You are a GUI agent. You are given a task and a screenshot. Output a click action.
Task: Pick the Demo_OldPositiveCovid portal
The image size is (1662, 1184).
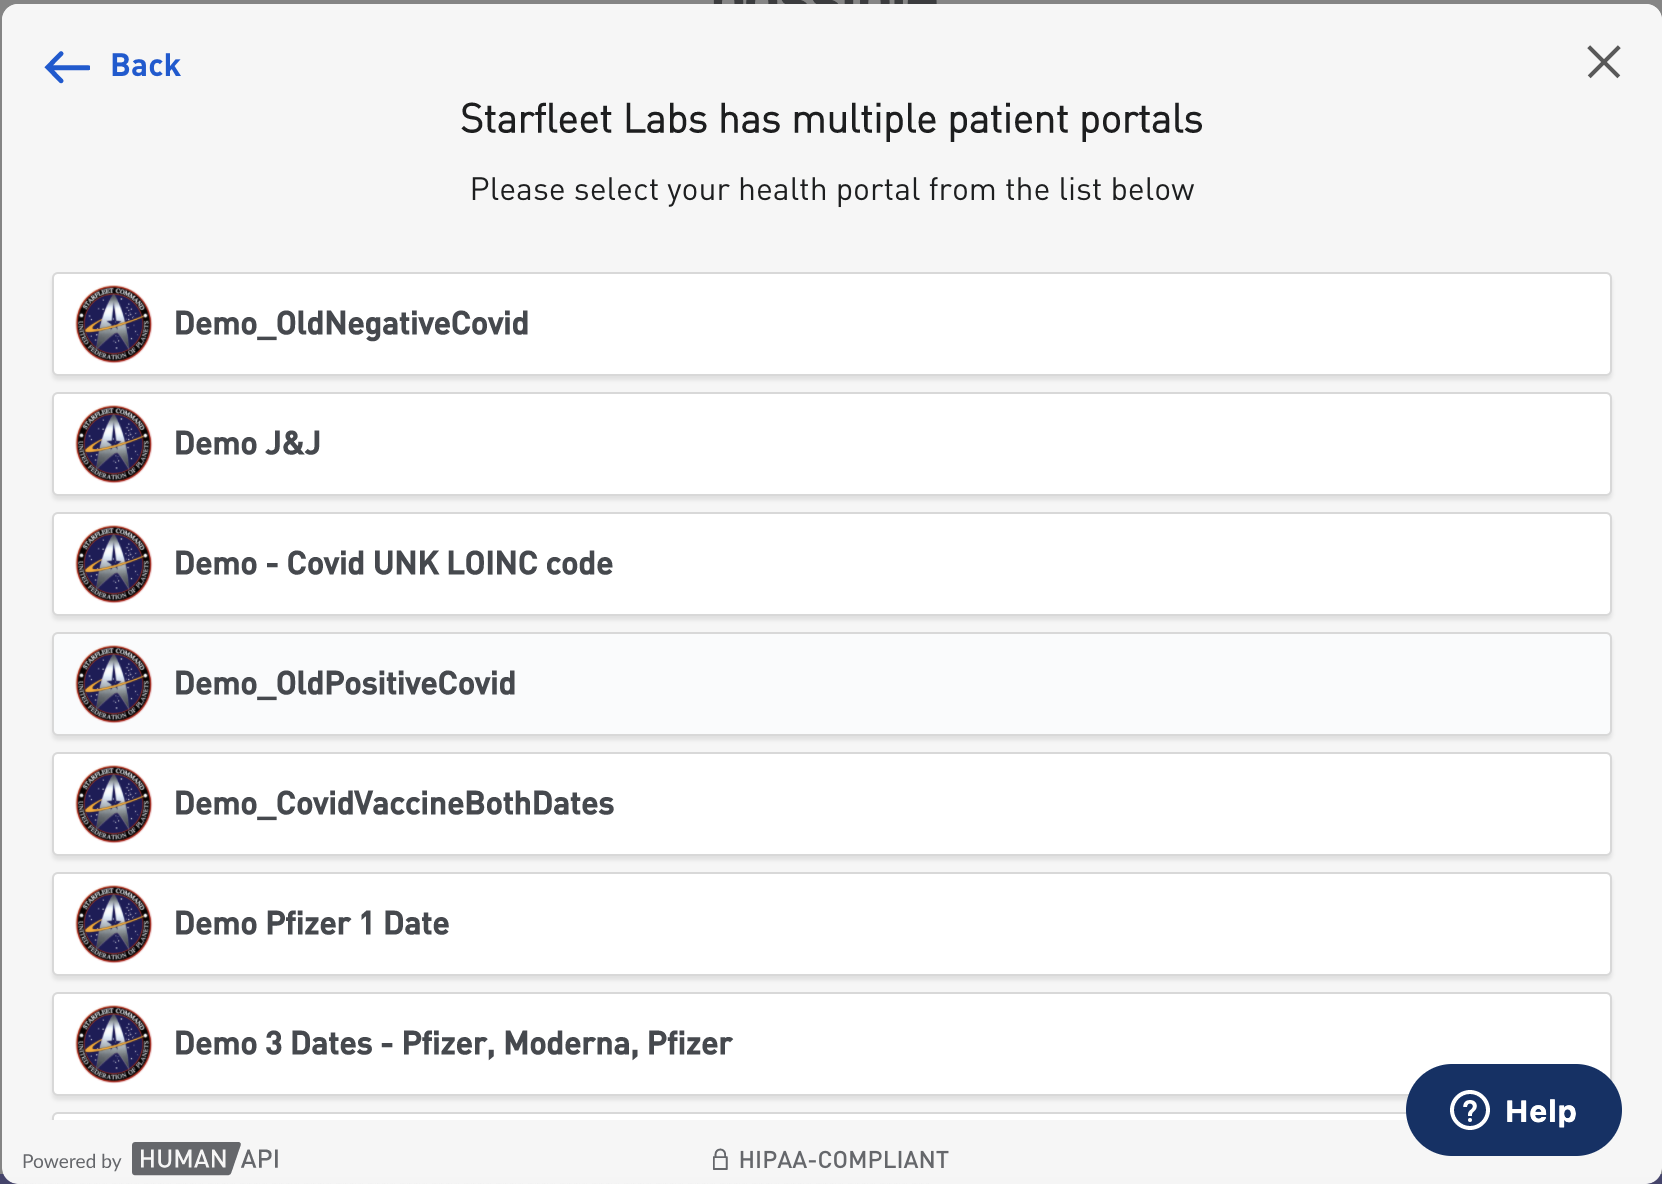click(345, 684)
